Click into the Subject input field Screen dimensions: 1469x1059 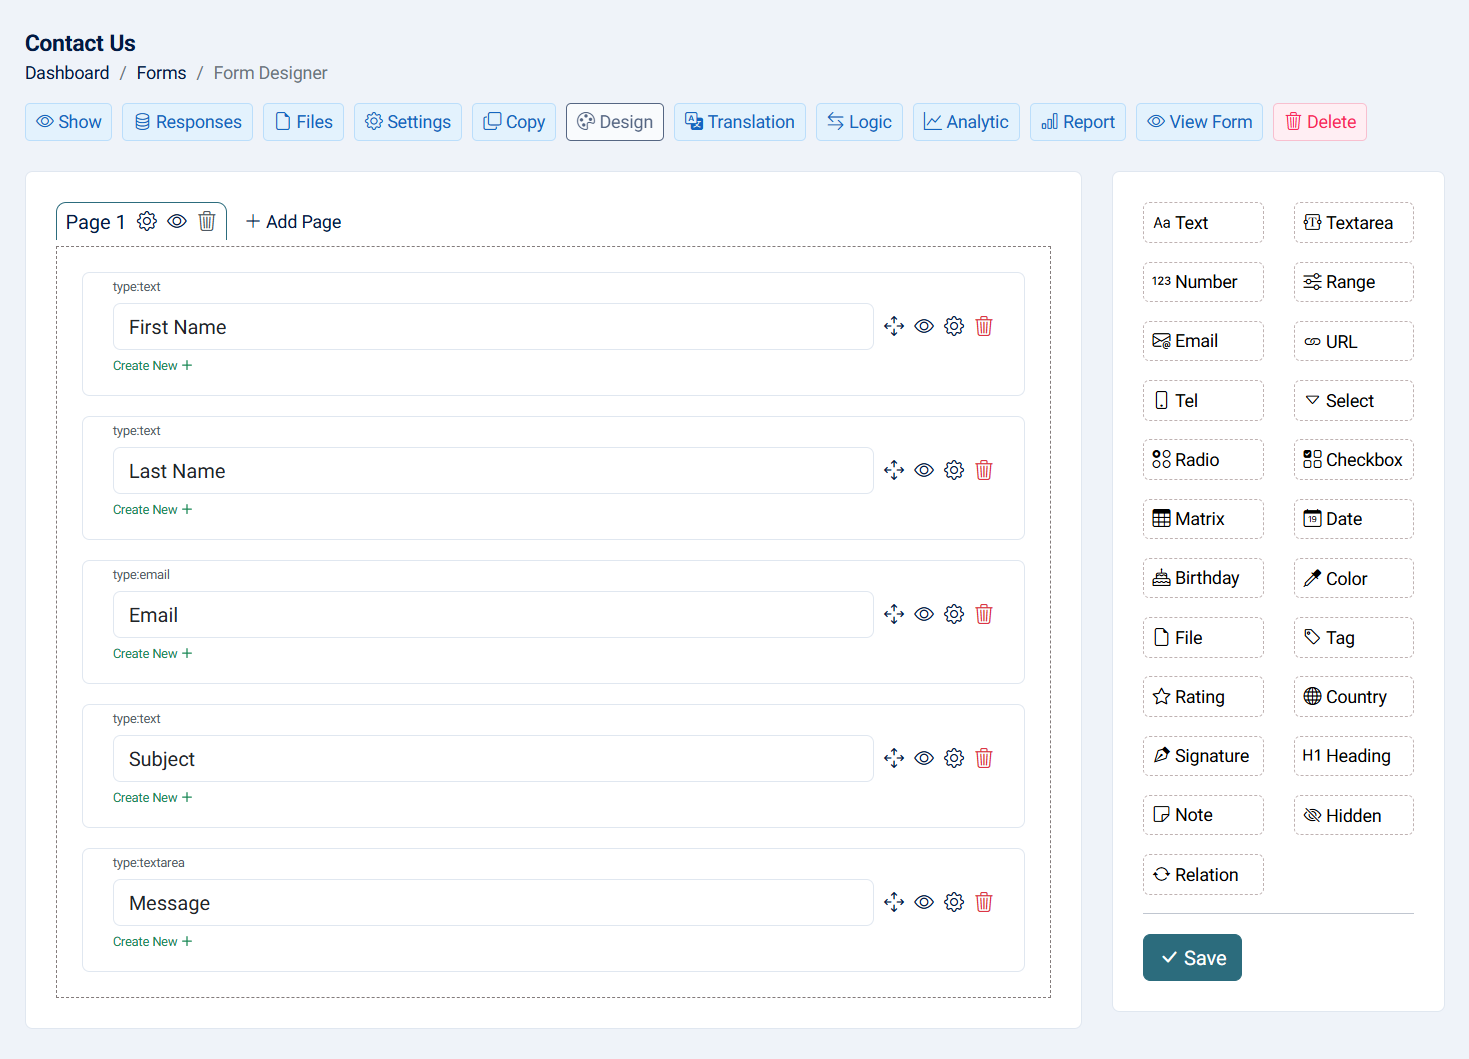[x=492, y=759]
